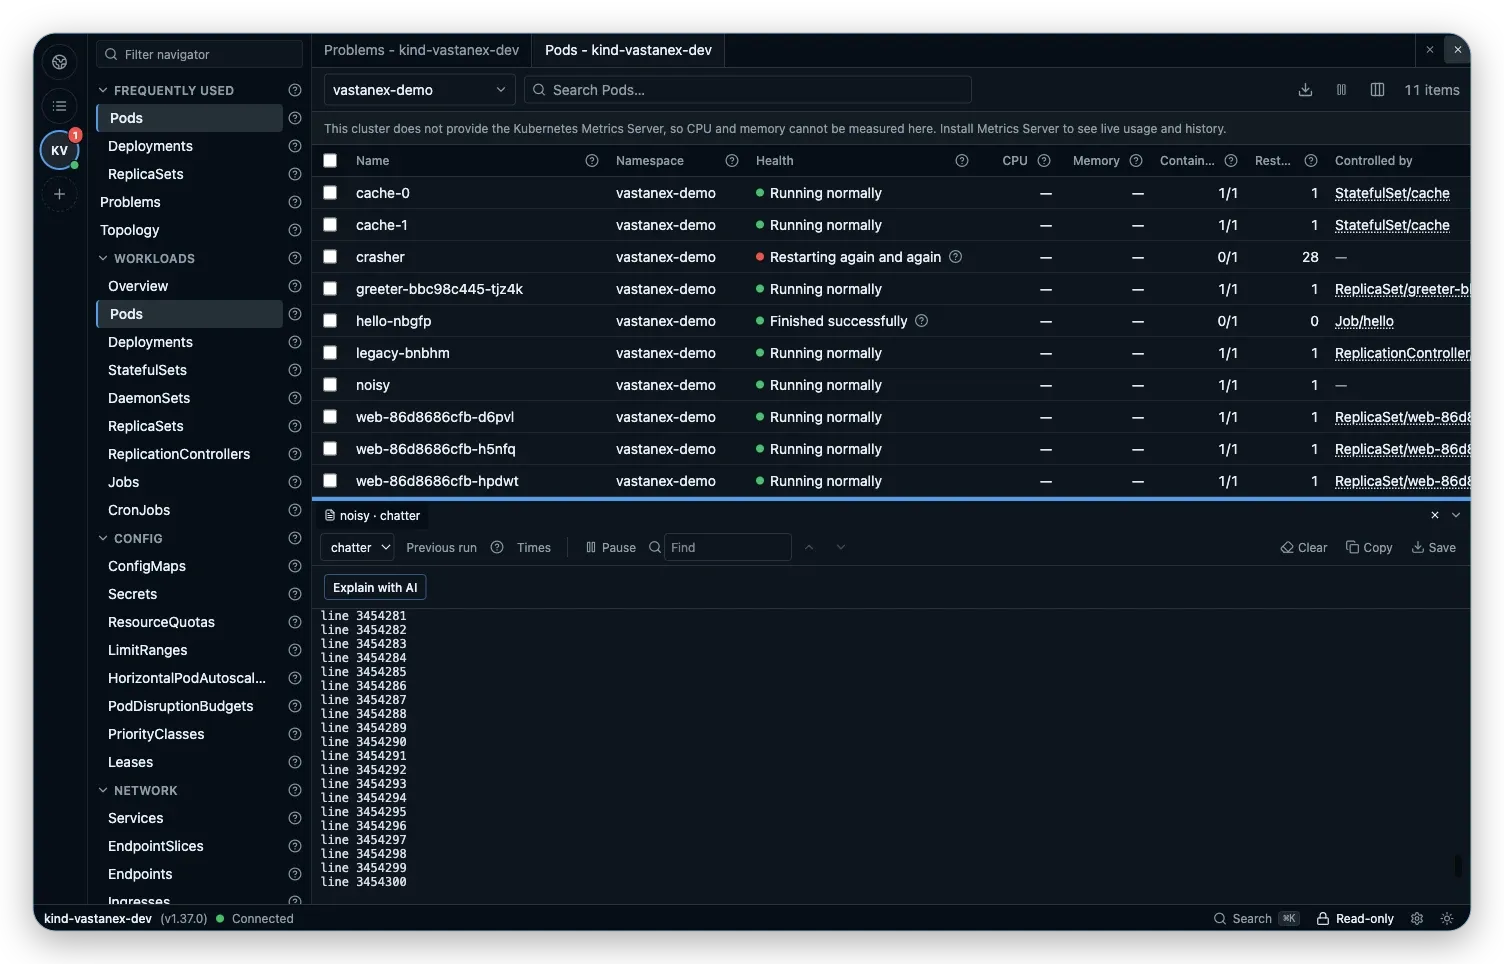This screenshot has width=1504, height=964.
Task: Focus the Find field in logs
Action: pos(727,548)
